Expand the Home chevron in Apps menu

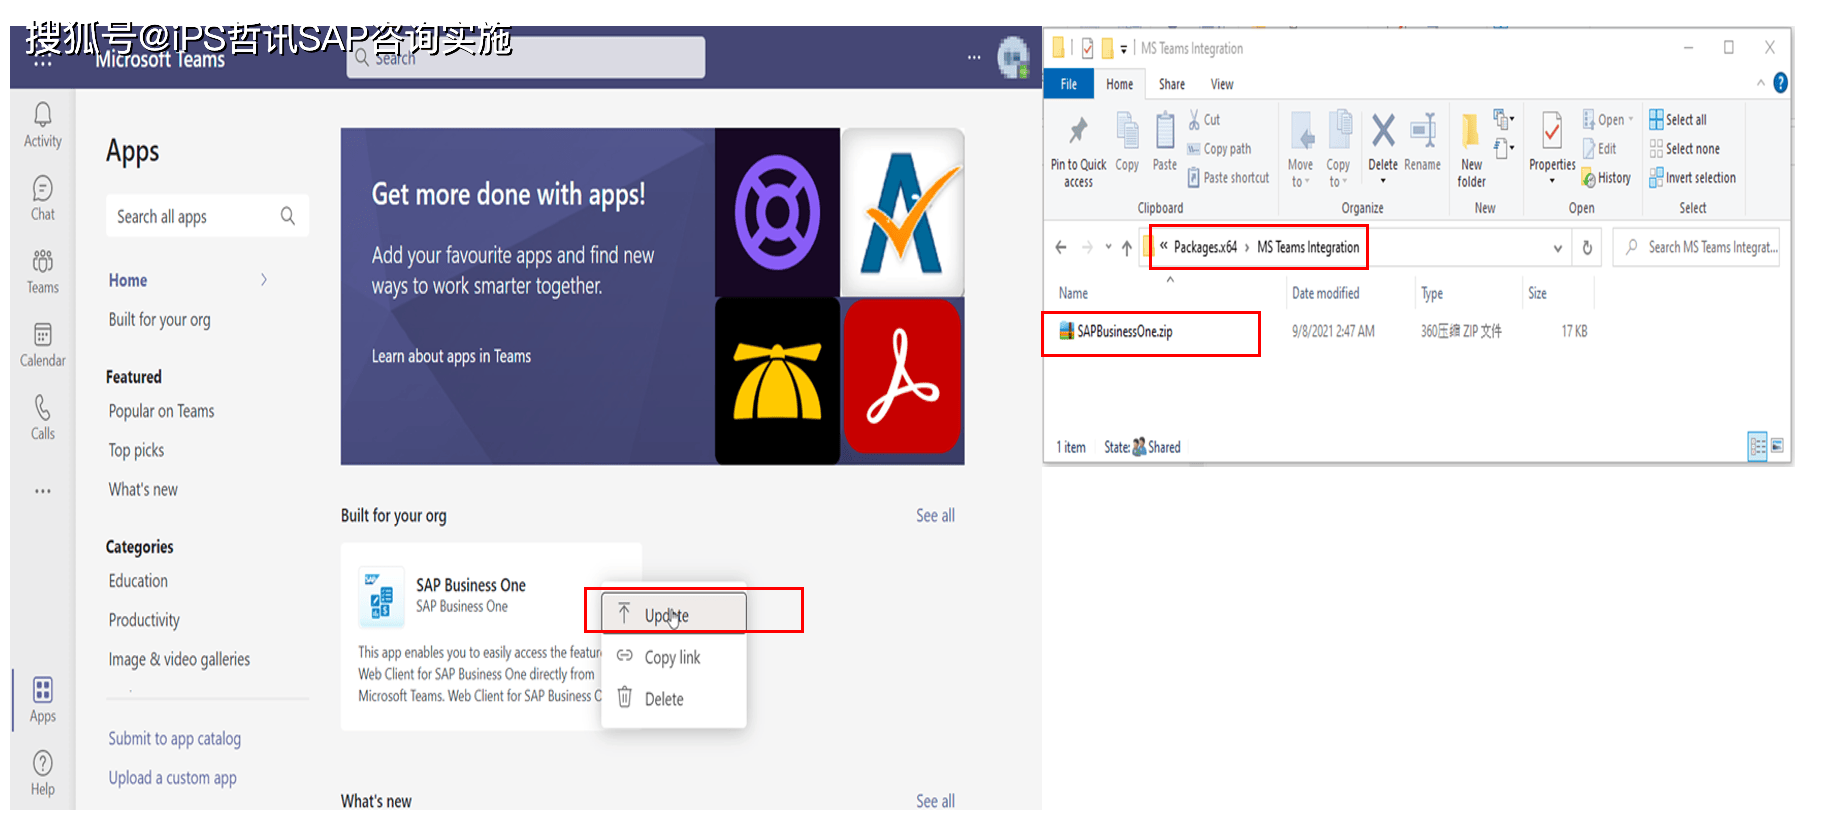[x=264, y=280]
